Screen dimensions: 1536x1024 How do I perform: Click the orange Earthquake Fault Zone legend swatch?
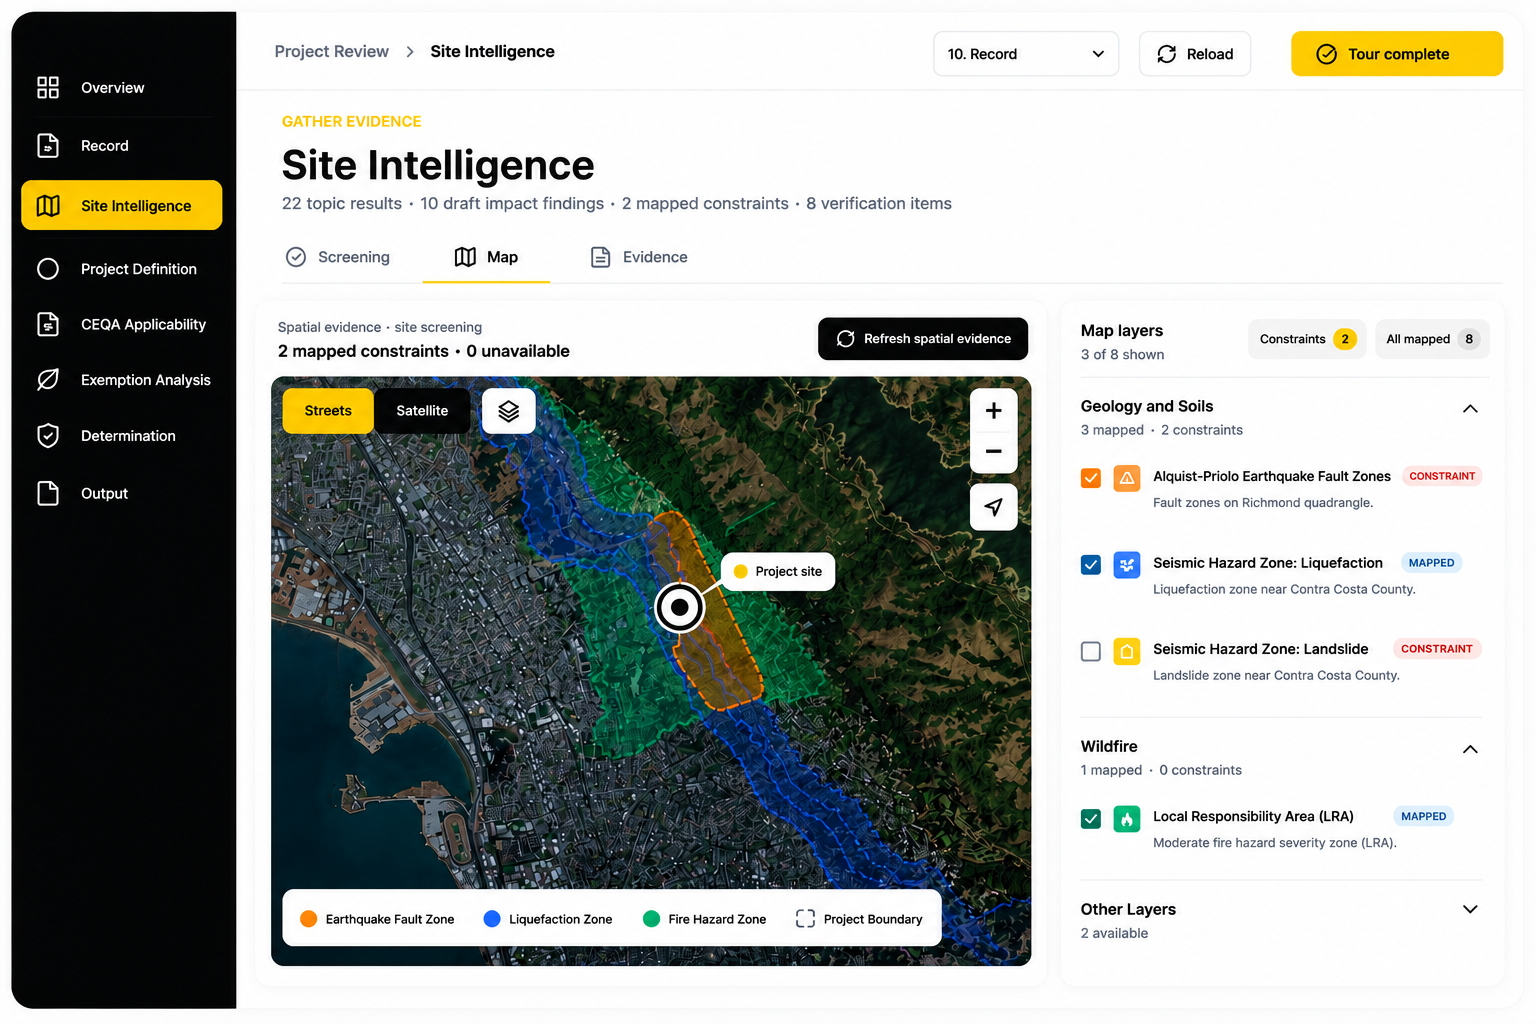tap(309, 919)
